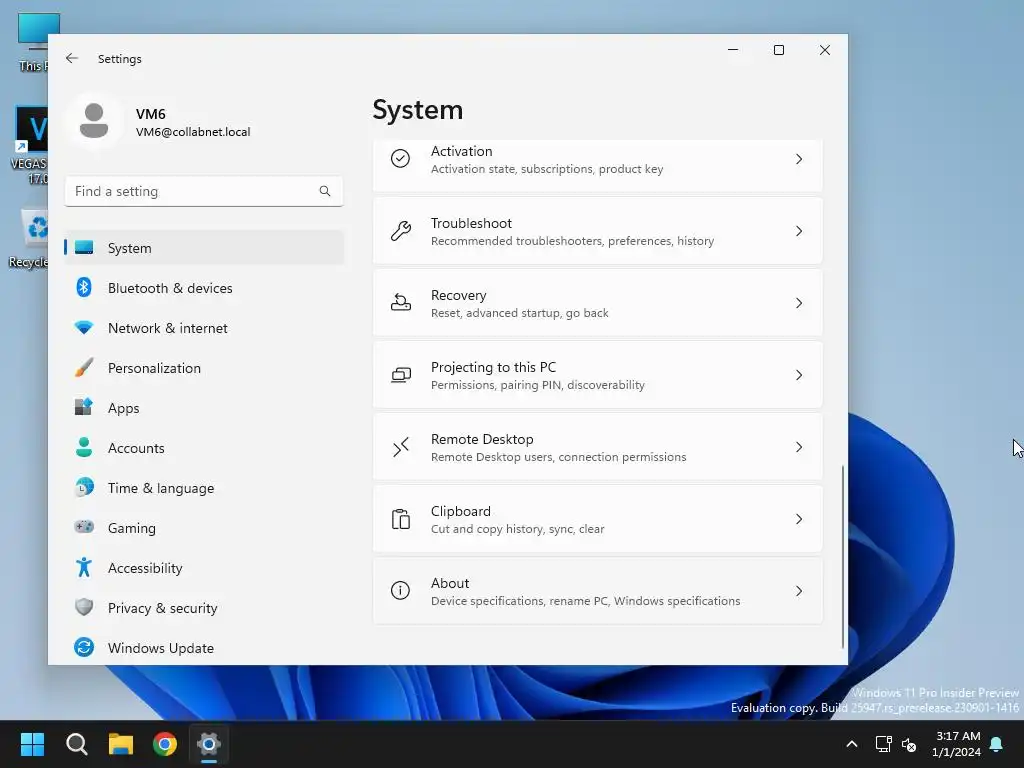Launch Google Chrome from taskbar
This screenshot has height=768, width=1024.
pyautogui.click(x=165, y=744)
